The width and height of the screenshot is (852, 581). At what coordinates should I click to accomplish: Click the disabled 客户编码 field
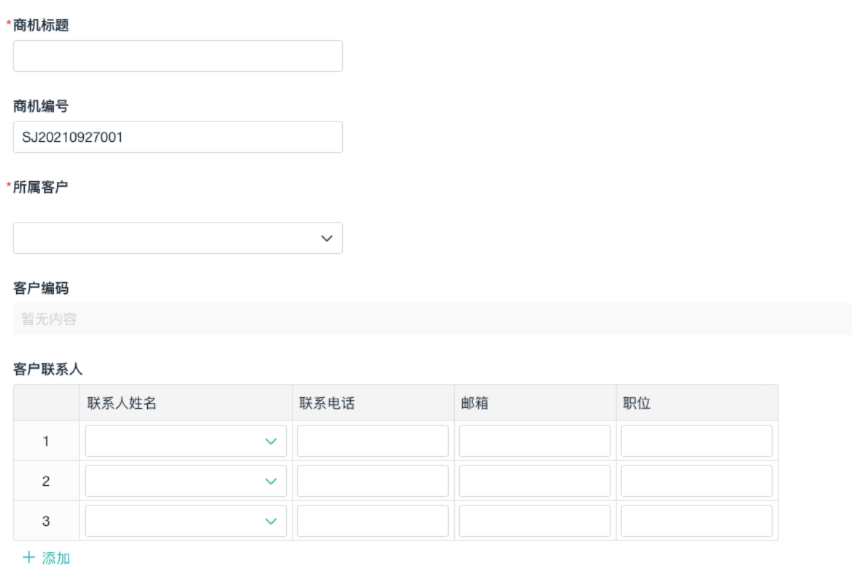click(x=432, y=320)
